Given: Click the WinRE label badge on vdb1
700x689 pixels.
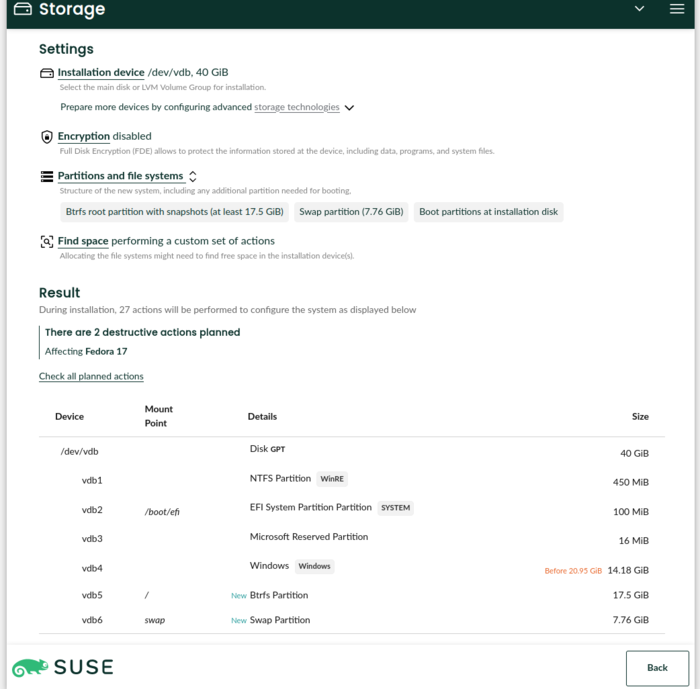Looking at the screenshot, I should 332,479.
